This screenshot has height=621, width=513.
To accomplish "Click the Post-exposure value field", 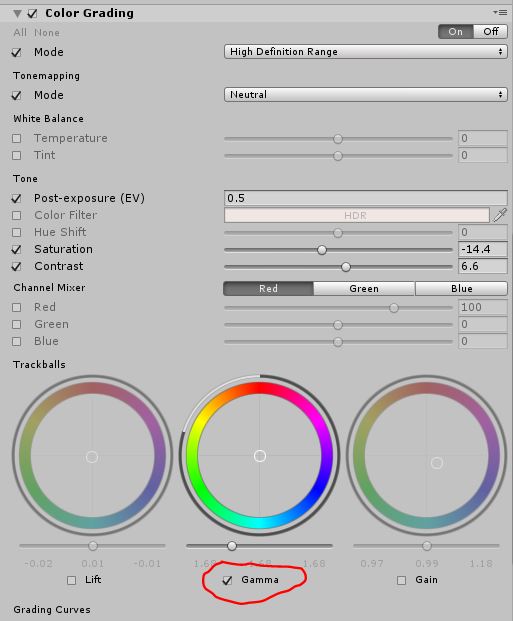I will pyautogui.click(x=366, y=198).
